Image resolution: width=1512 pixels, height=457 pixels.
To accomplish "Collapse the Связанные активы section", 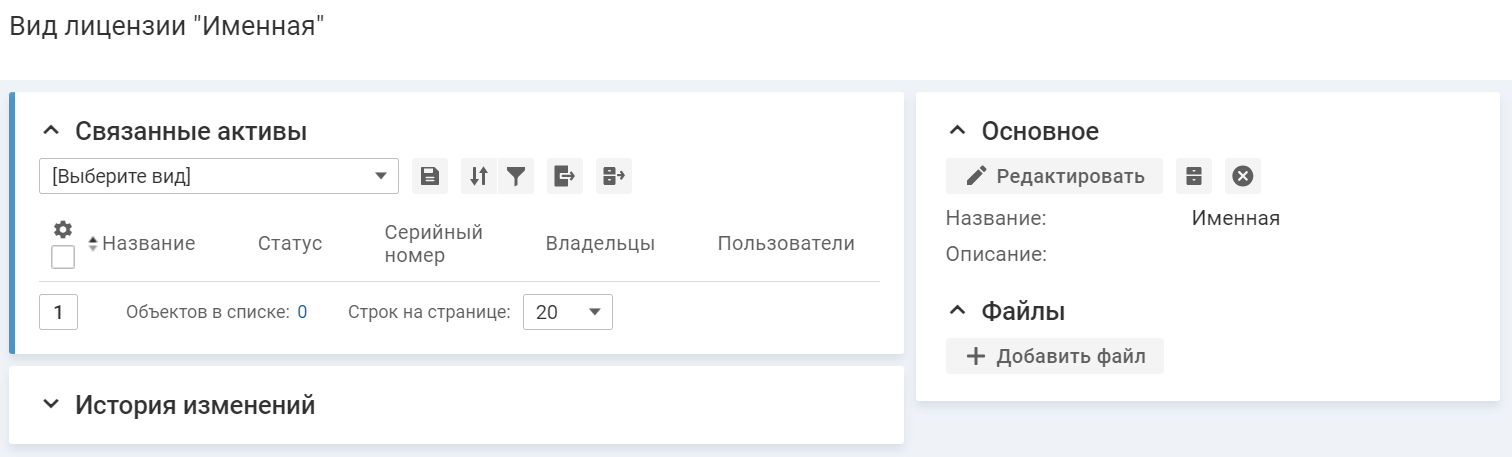I will click(x=52, y=131).
